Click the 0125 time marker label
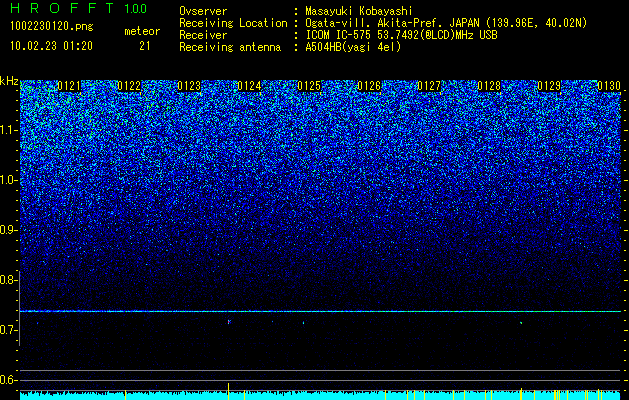The height and width of the screenshot is (400, 629). (x=309, y=86)
